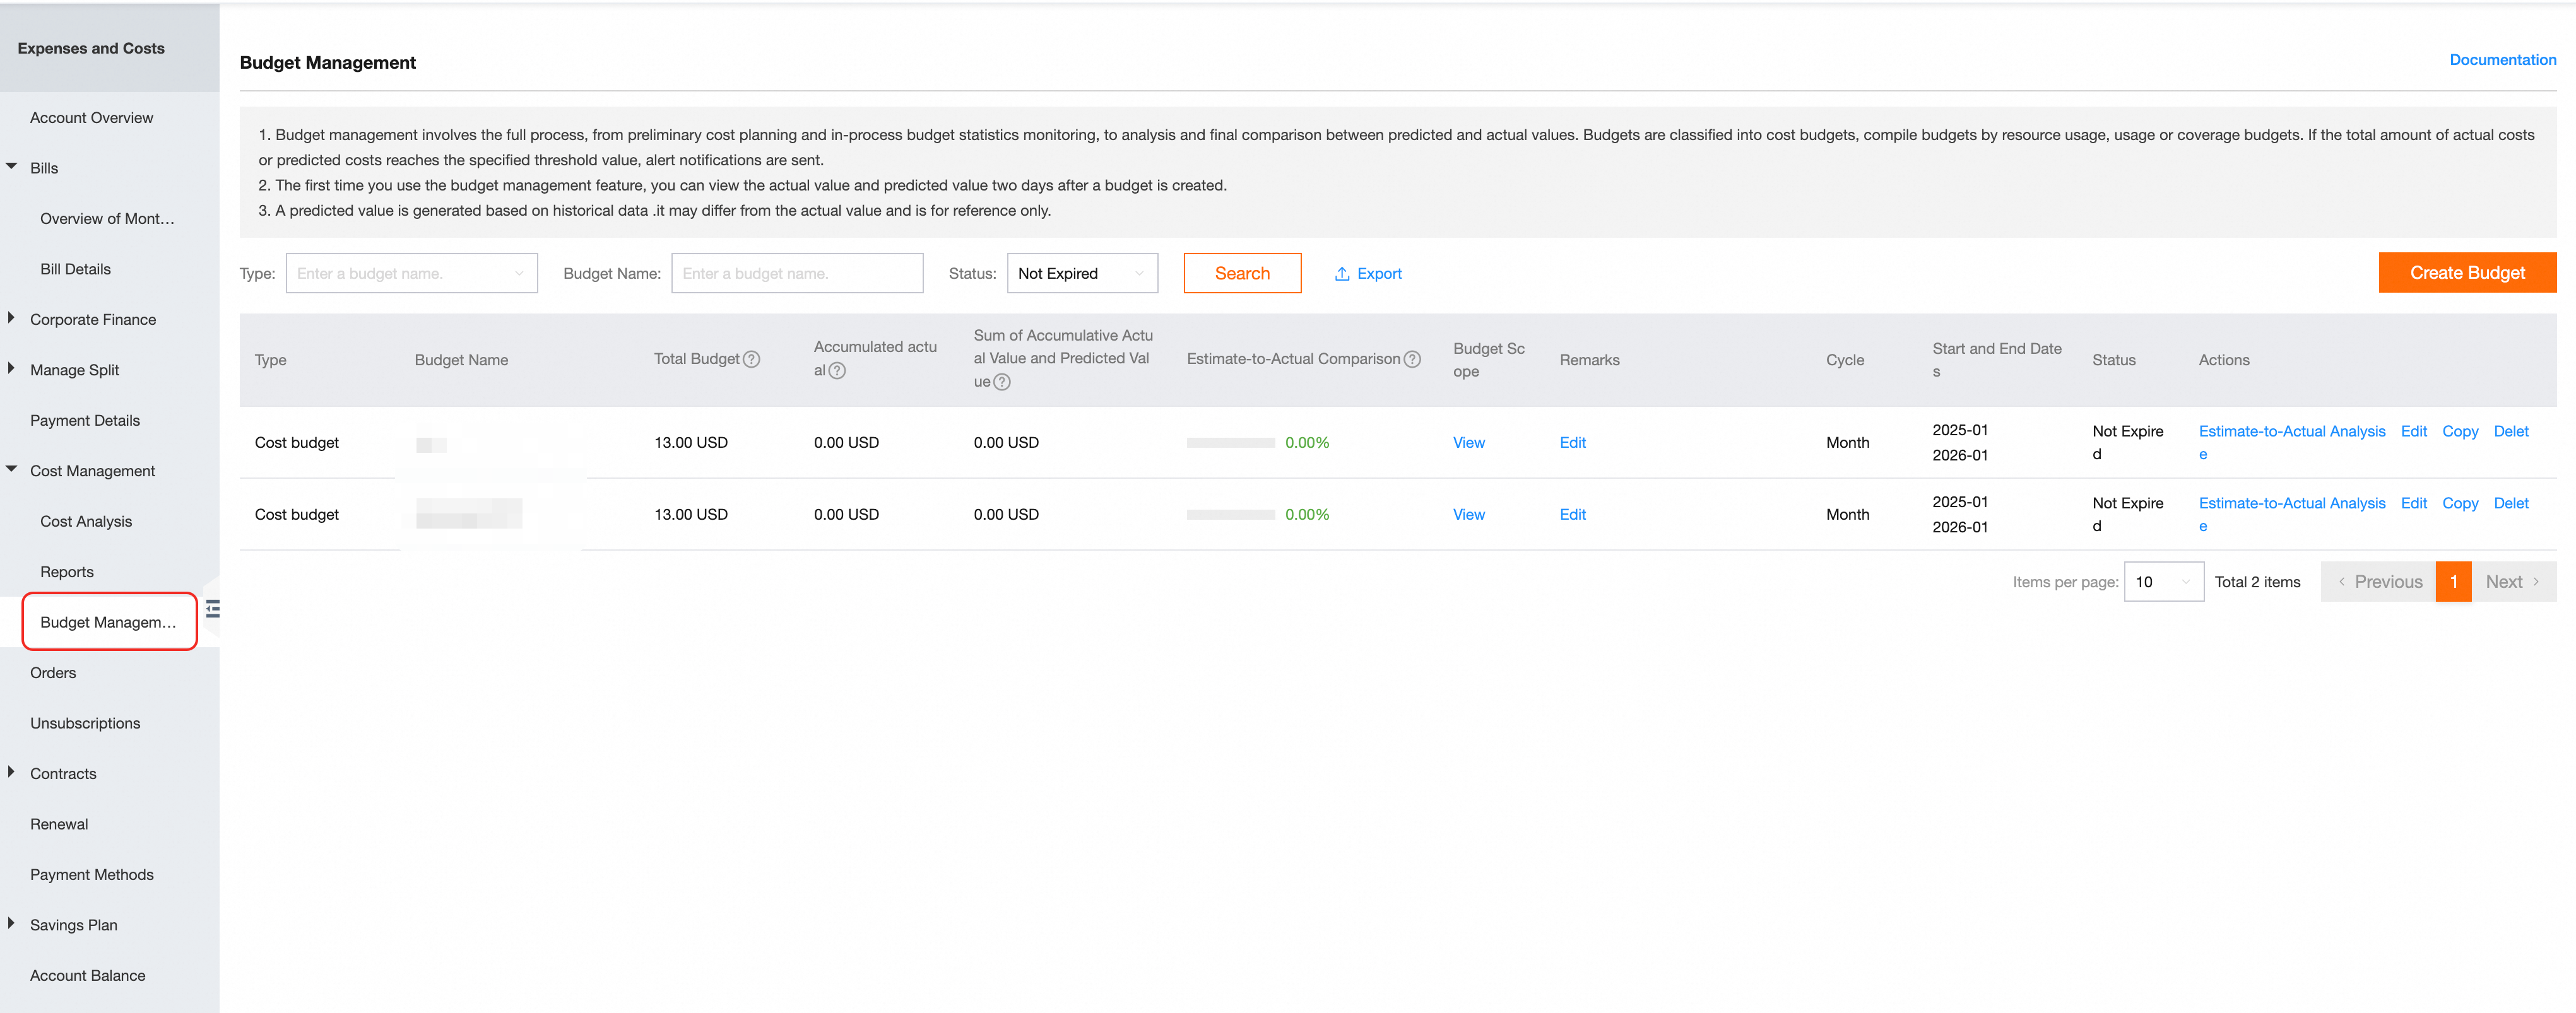Screen dimensions: 2576x1013
Task: Click the orange Search button
Action: [x=1241, y=274]
